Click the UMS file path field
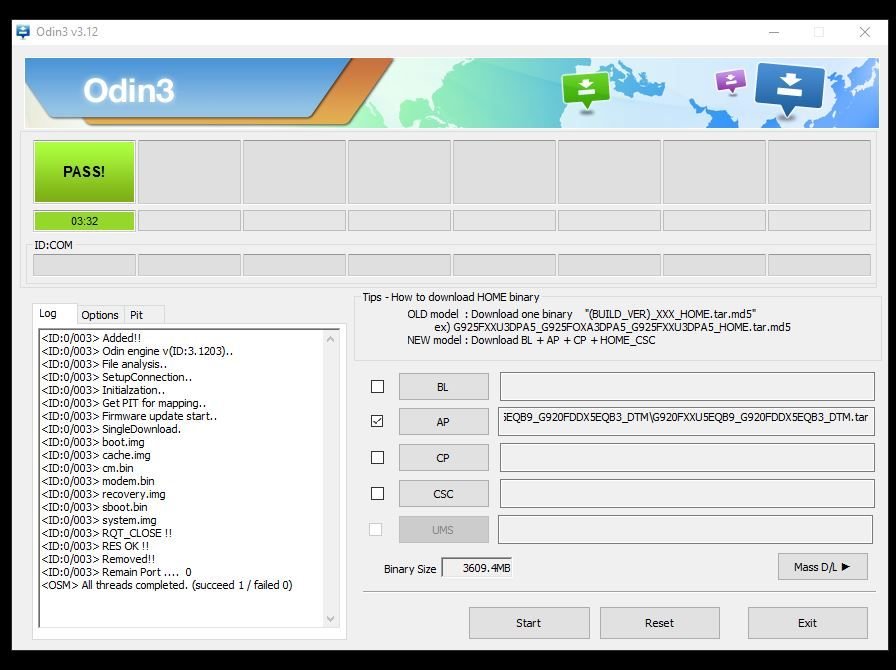896x670 pixels. 685,529
